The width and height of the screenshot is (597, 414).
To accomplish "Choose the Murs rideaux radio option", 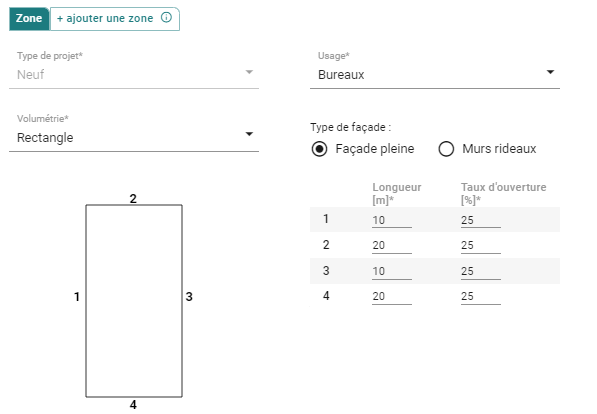I will 446,149.
